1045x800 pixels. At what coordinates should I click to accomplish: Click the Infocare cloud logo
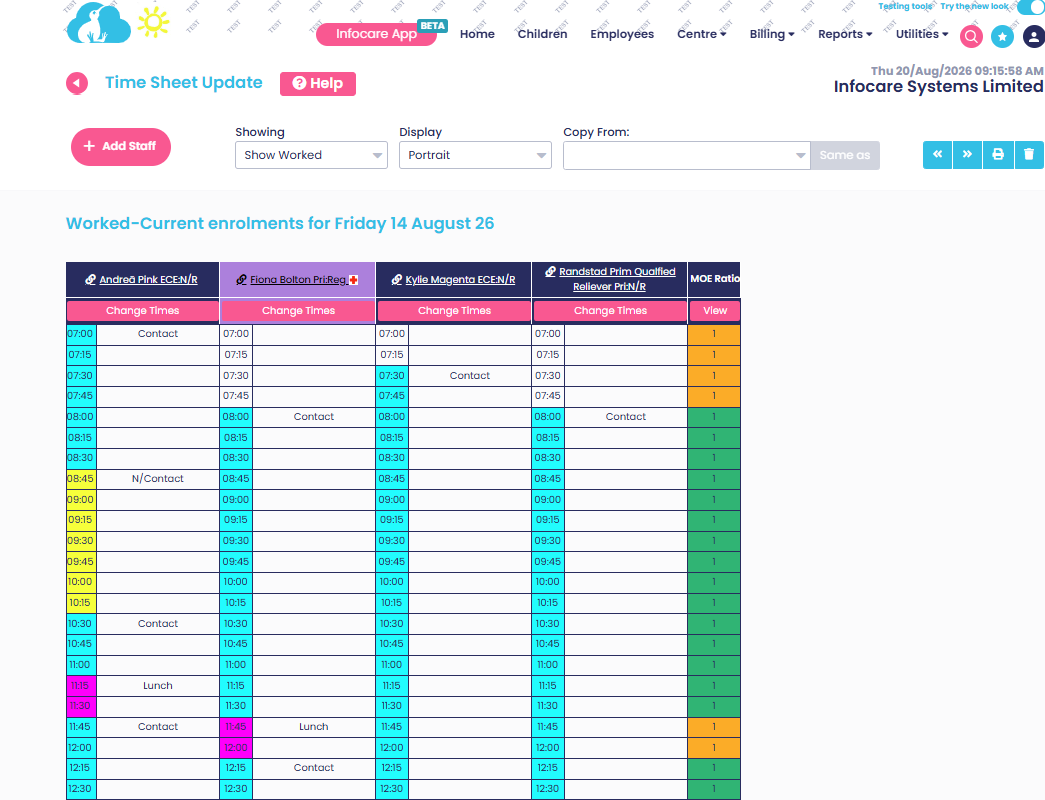coord(99,23)
